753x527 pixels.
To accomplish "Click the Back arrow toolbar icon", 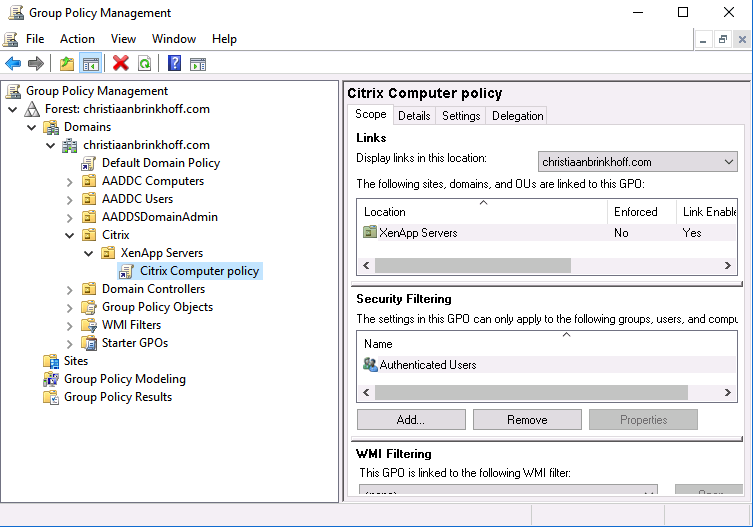I will click(13, 63).
